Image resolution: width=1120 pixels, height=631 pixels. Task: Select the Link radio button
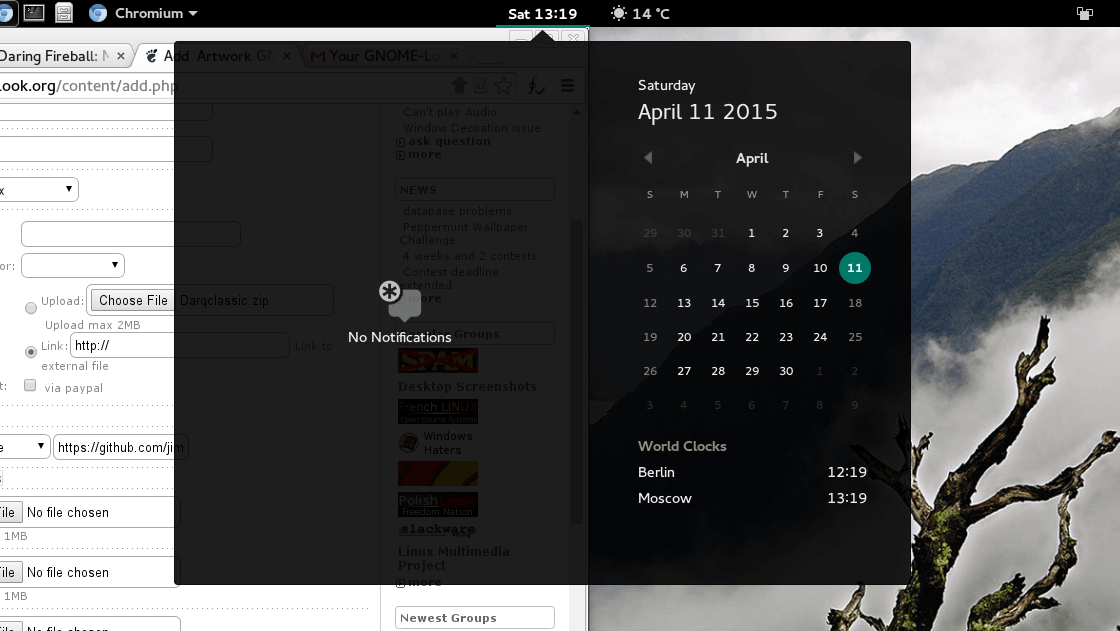(x=31, y=352)
